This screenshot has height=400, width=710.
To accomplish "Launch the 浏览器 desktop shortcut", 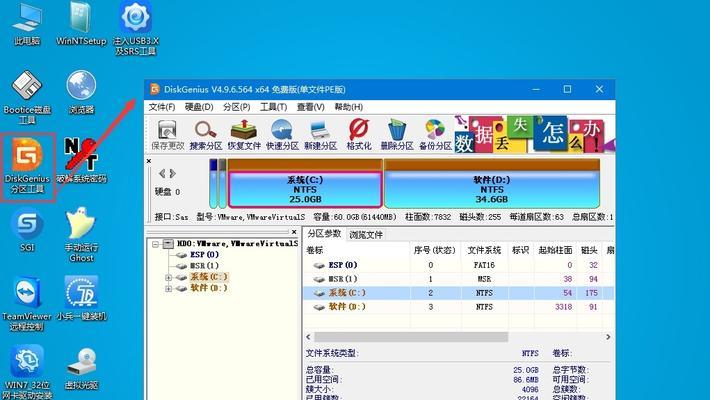I will point(82,92).
